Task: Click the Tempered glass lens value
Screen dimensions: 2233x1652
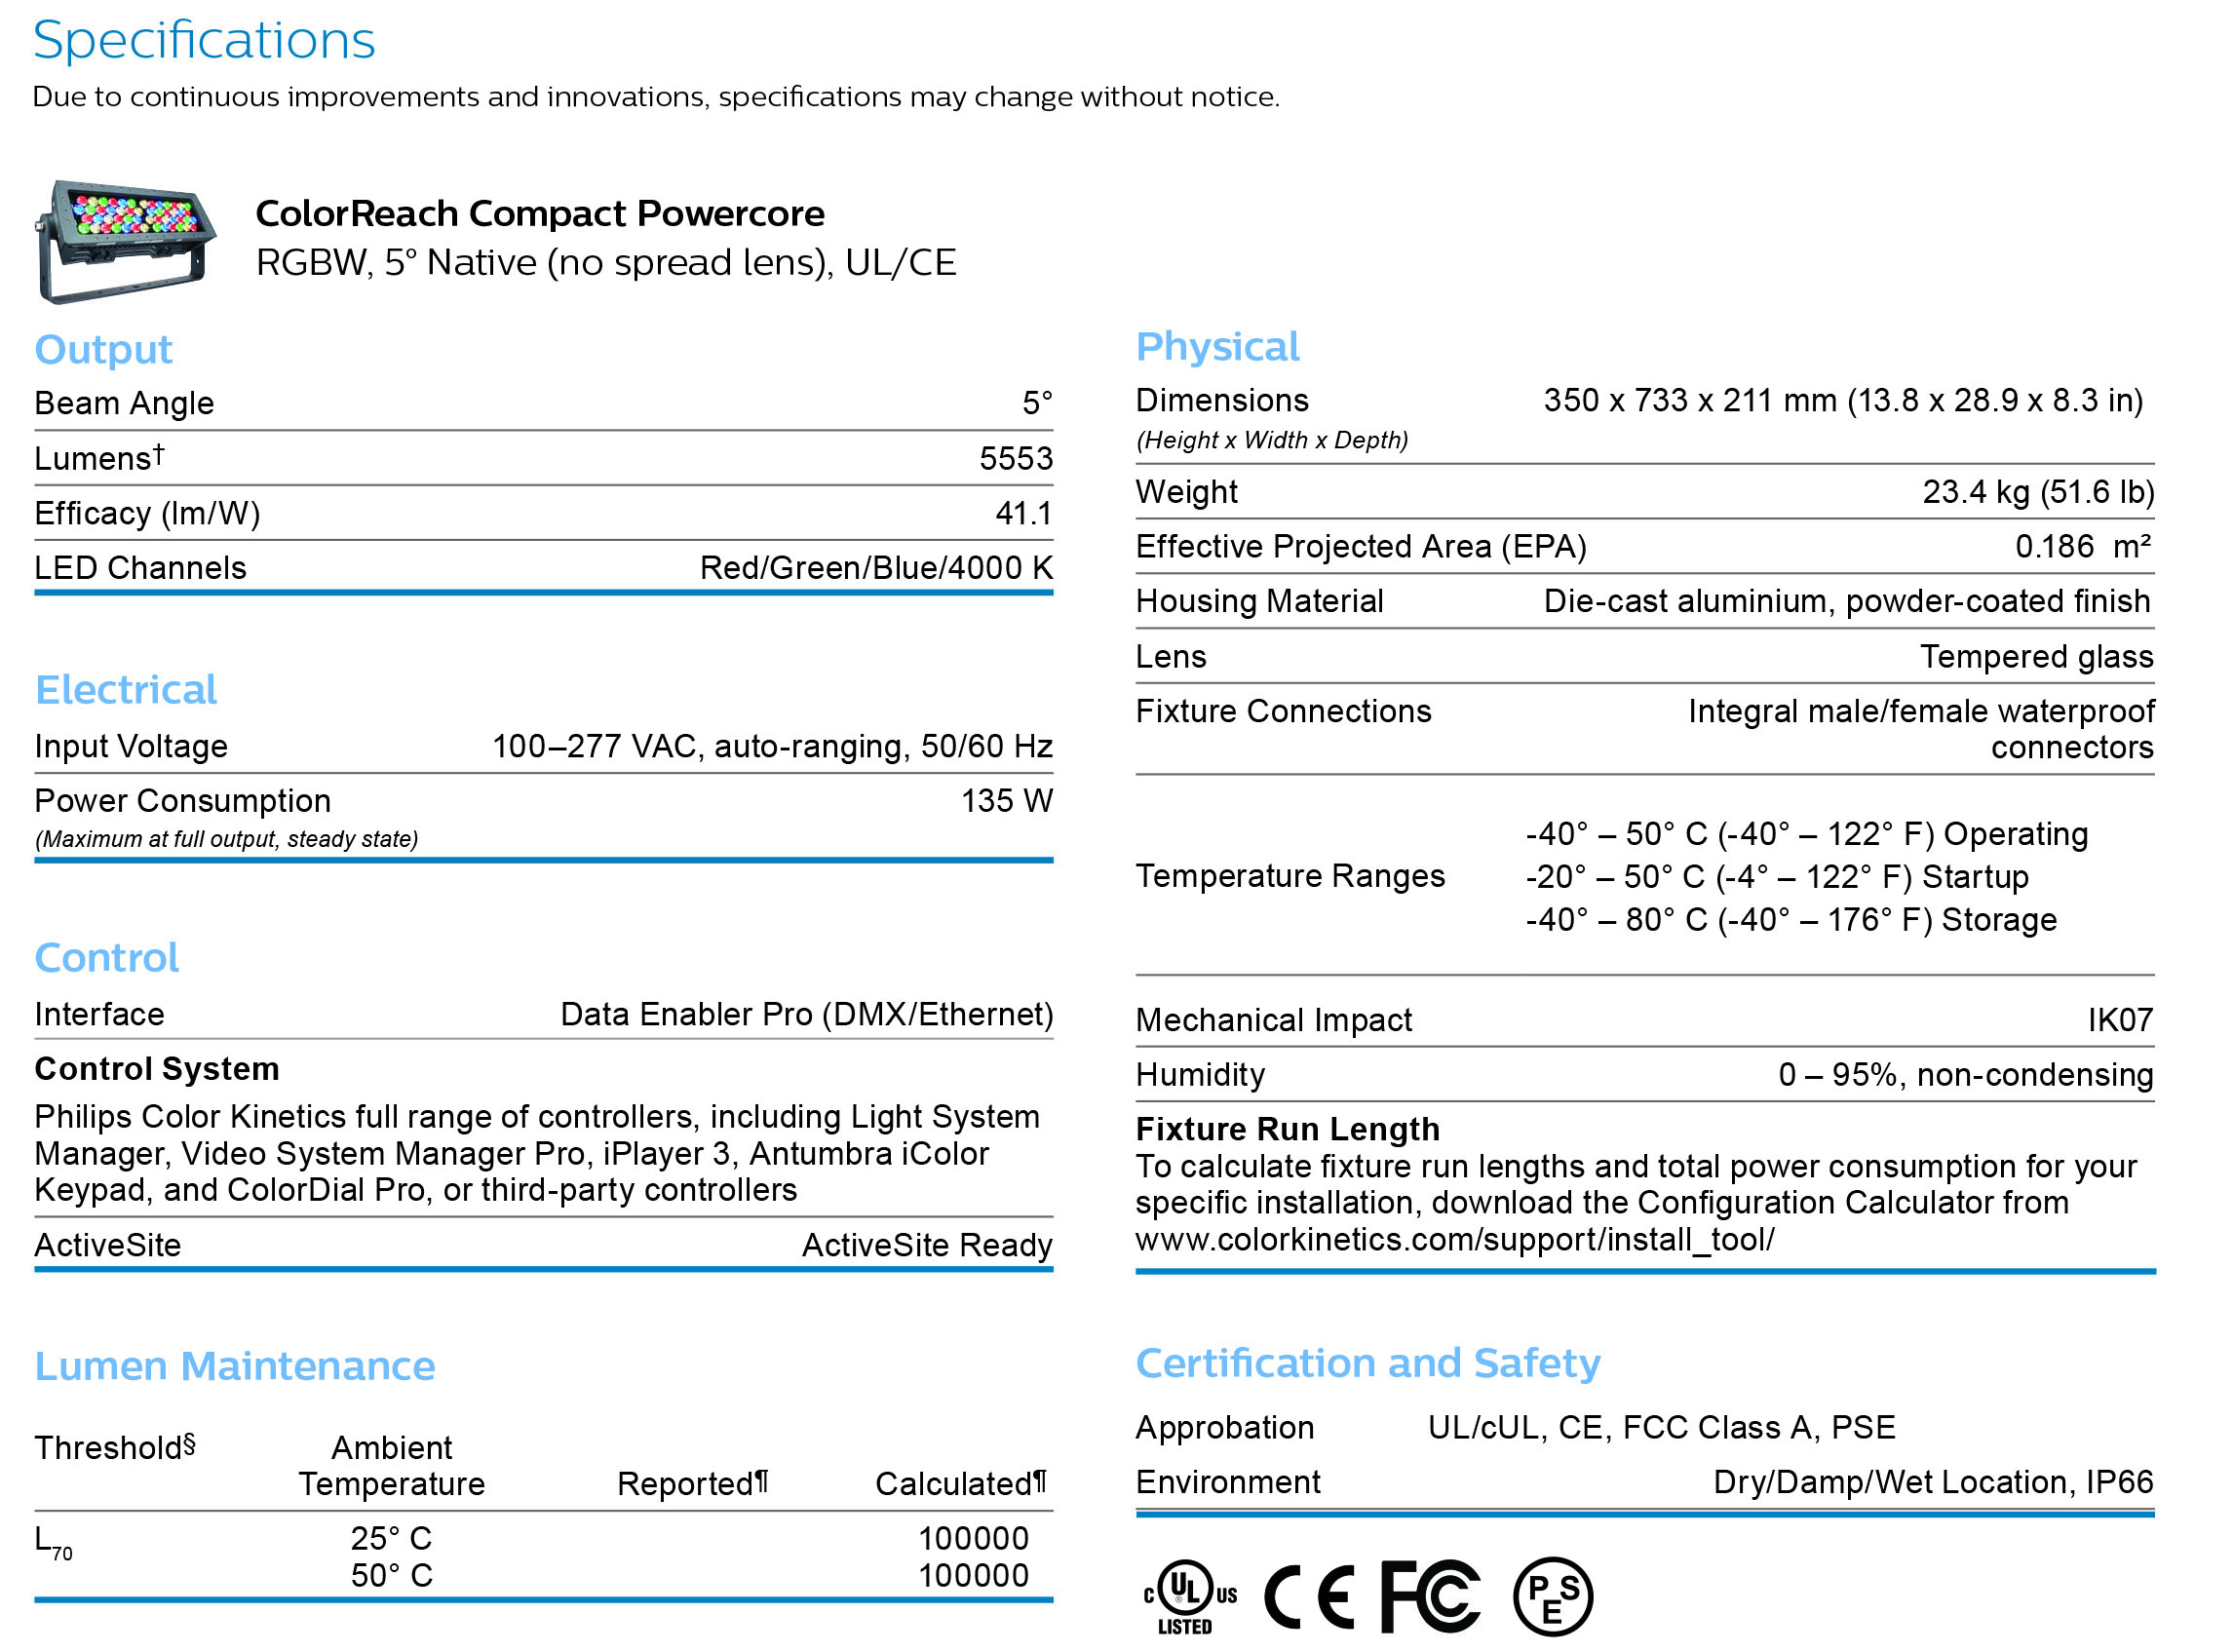Action: pos(2037,657)
